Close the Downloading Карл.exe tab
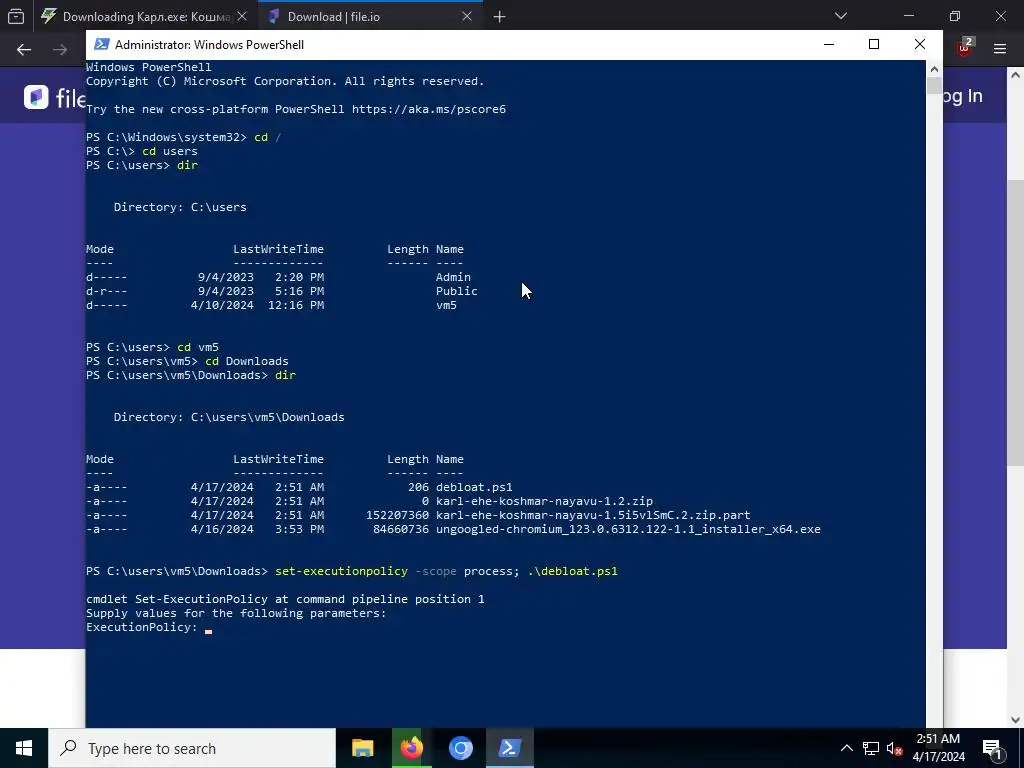Image resolution: width=1024 pixels, height=768 pixels. (242, 16)
